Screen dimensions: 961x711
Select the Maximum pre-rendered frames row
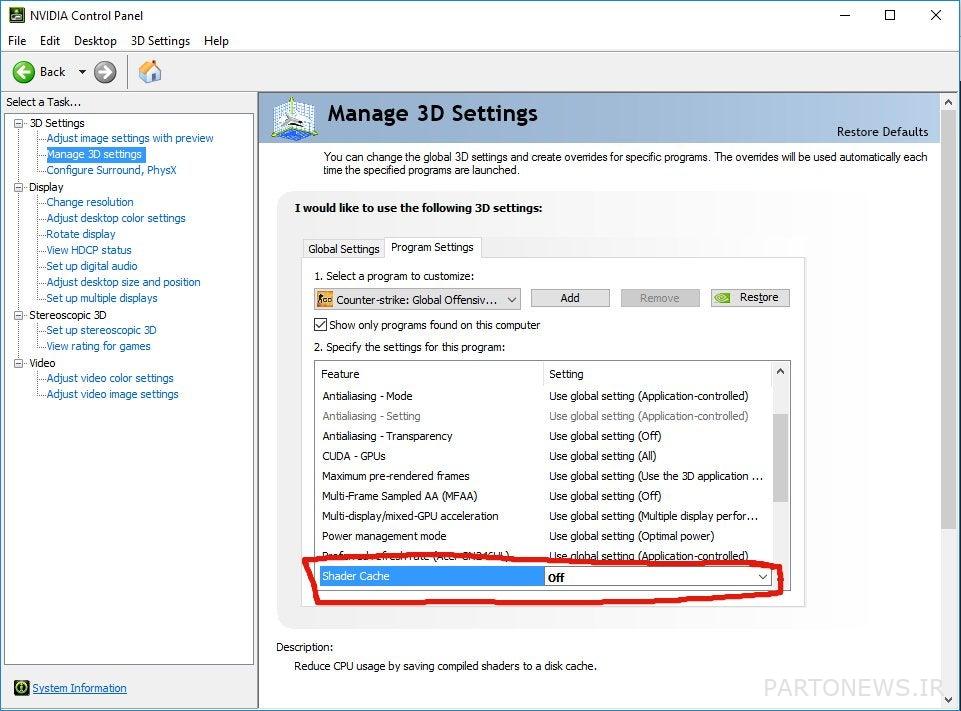click(x=544, y=476)
